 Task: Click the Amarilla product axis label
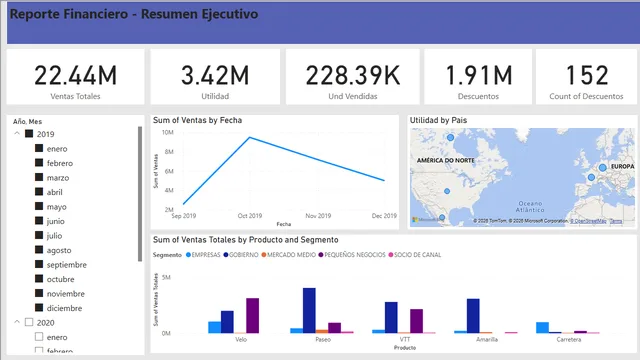(x=487, y=340)
